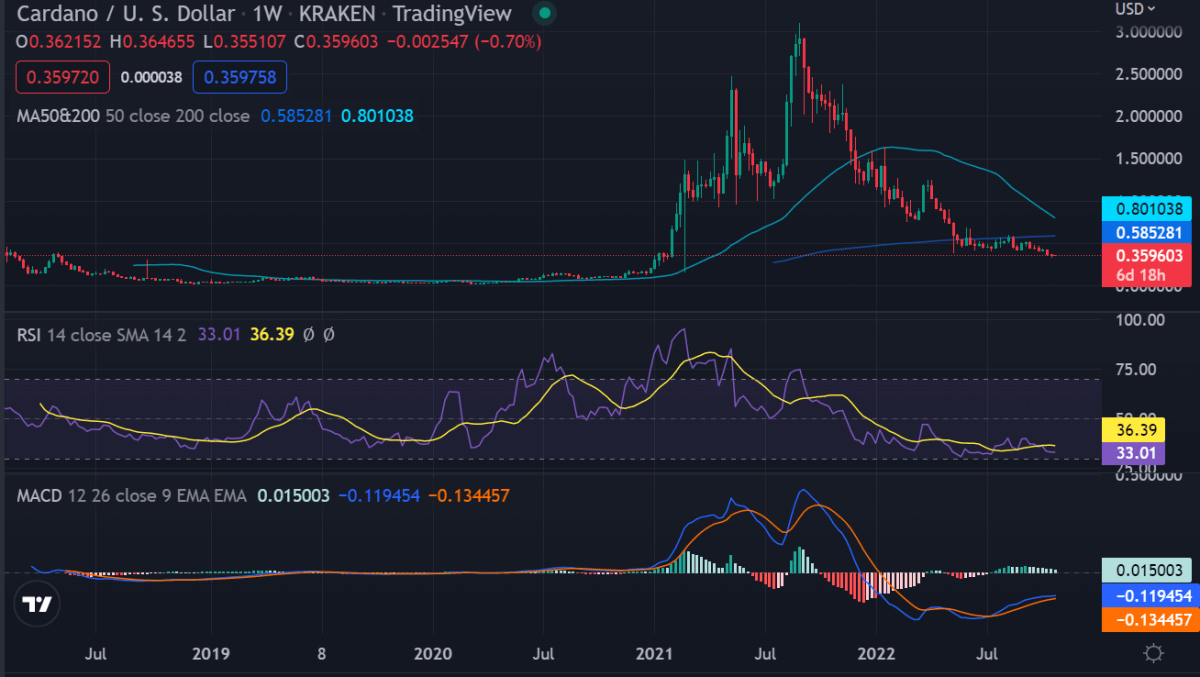The height and width of the screenshot is (677, 1200).
Task: Click the yellow 36.39 RSI legend value
Action: pyautogui.click(x=272, y=335)
